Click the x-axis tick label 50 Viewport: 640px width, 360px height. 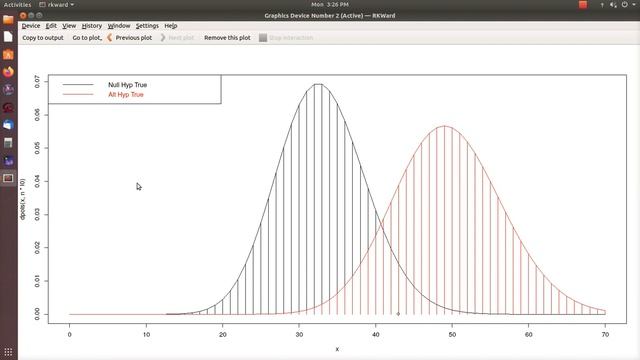[x=452, y=335]
